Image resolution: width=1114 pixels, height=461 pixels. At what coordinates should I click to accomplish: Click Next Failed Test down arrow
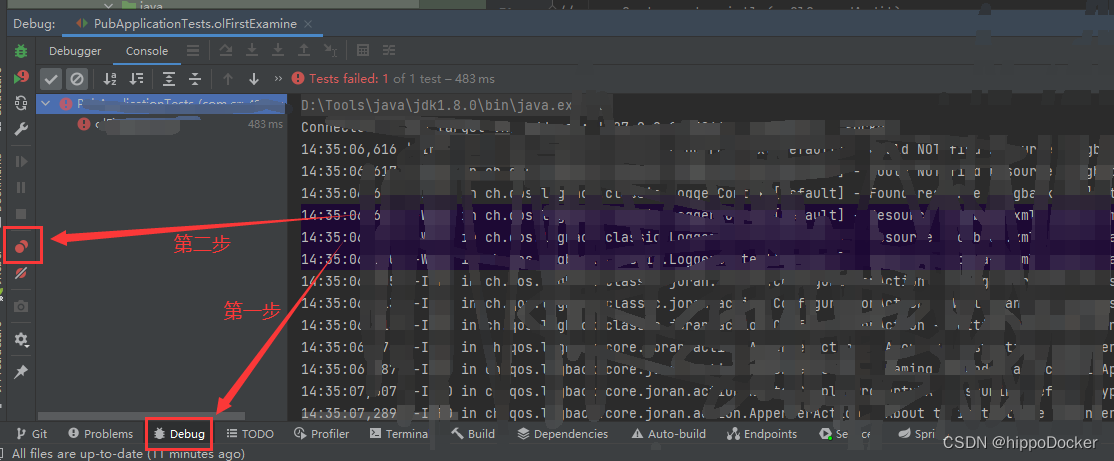254,79
